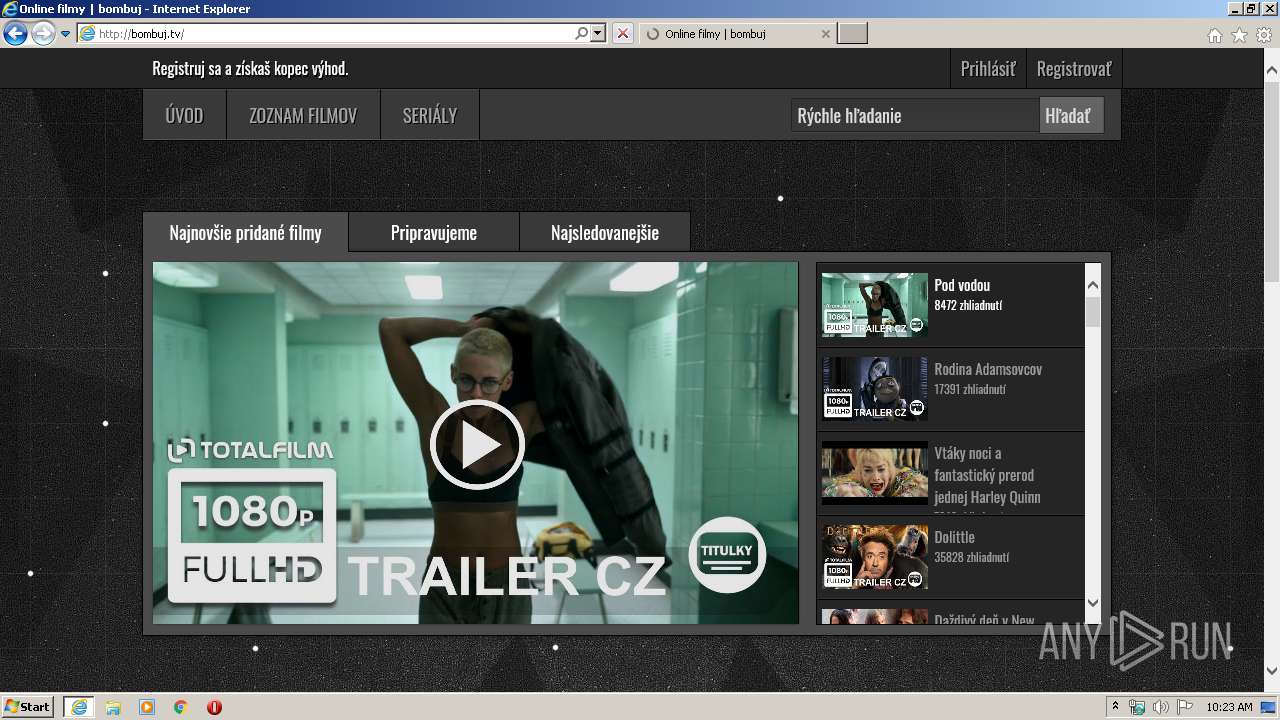Click the Action Center flag icon
Screen dimensions: 1280x720
[1185, 707]
